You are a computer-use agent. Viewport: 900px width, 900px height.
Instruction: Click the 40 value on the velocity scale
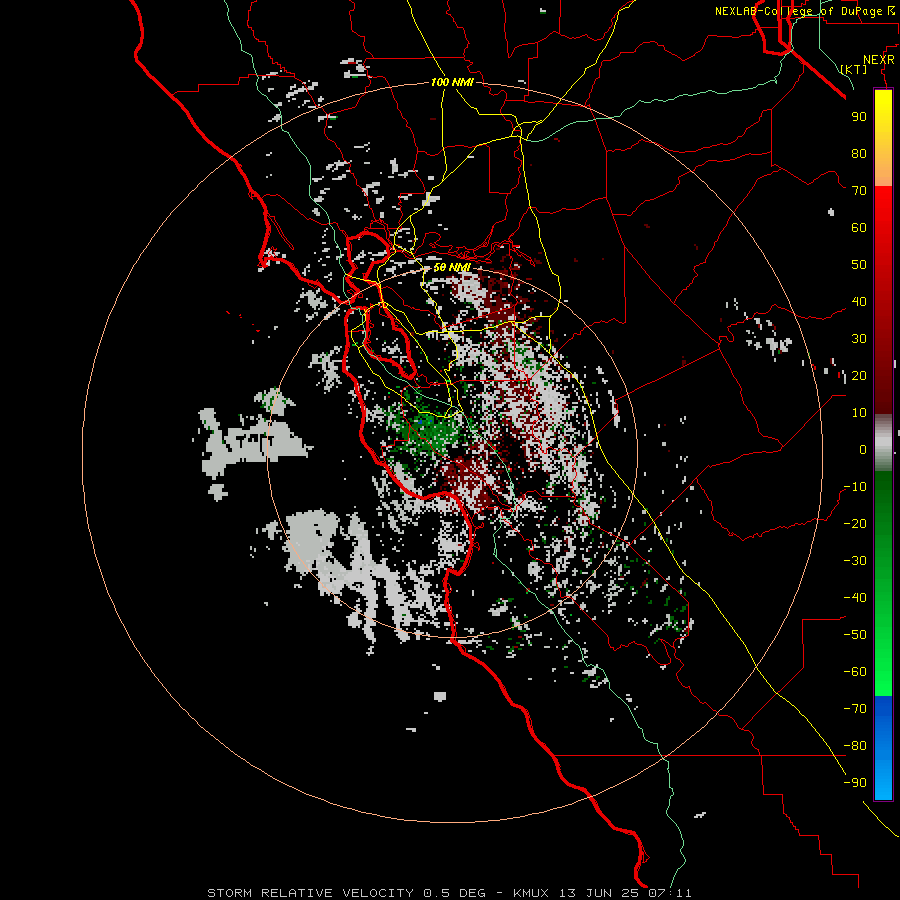click(859, 302)
